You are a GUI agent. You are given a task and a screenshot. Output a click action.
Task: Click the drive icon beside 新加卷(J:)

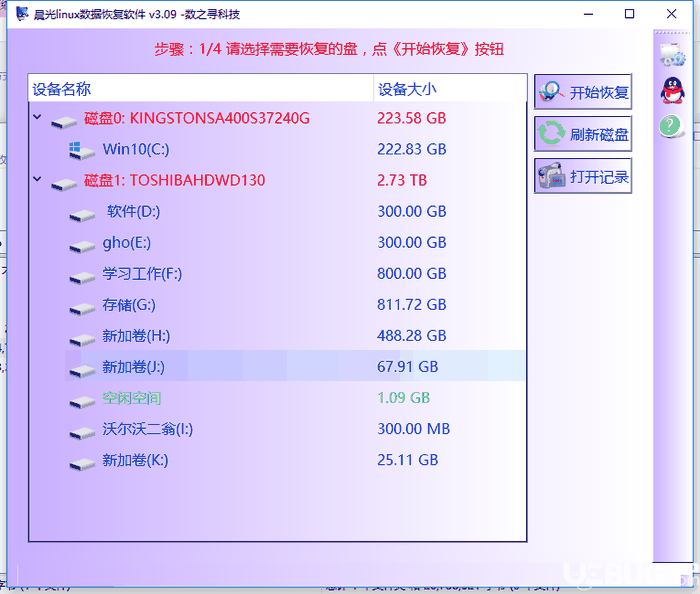(82, 371)
